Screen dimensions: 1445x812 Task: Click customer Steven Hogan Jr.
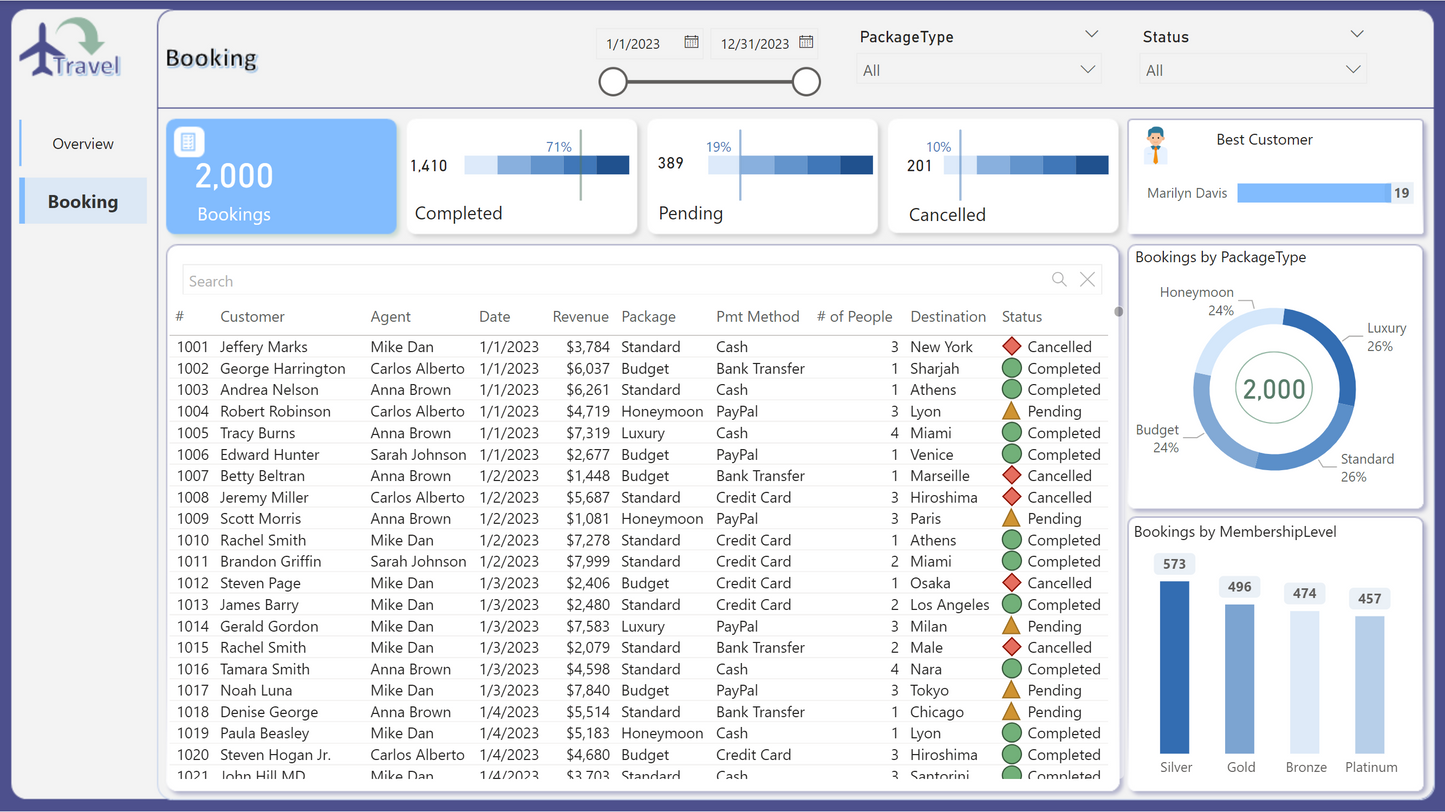coord(275,755)
